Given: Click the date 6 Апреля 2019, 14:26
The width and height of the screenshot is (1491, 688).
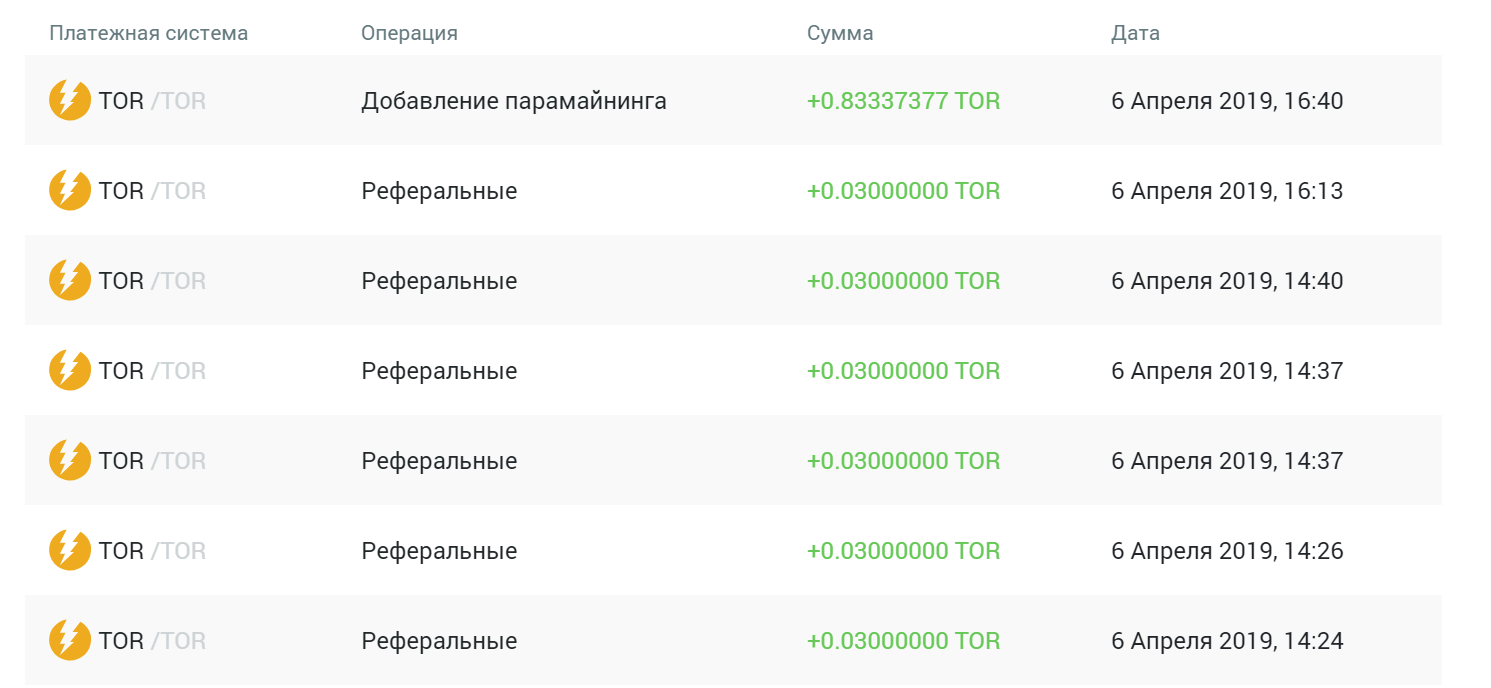Looking at the screenshot, I should pos(1227,551).
